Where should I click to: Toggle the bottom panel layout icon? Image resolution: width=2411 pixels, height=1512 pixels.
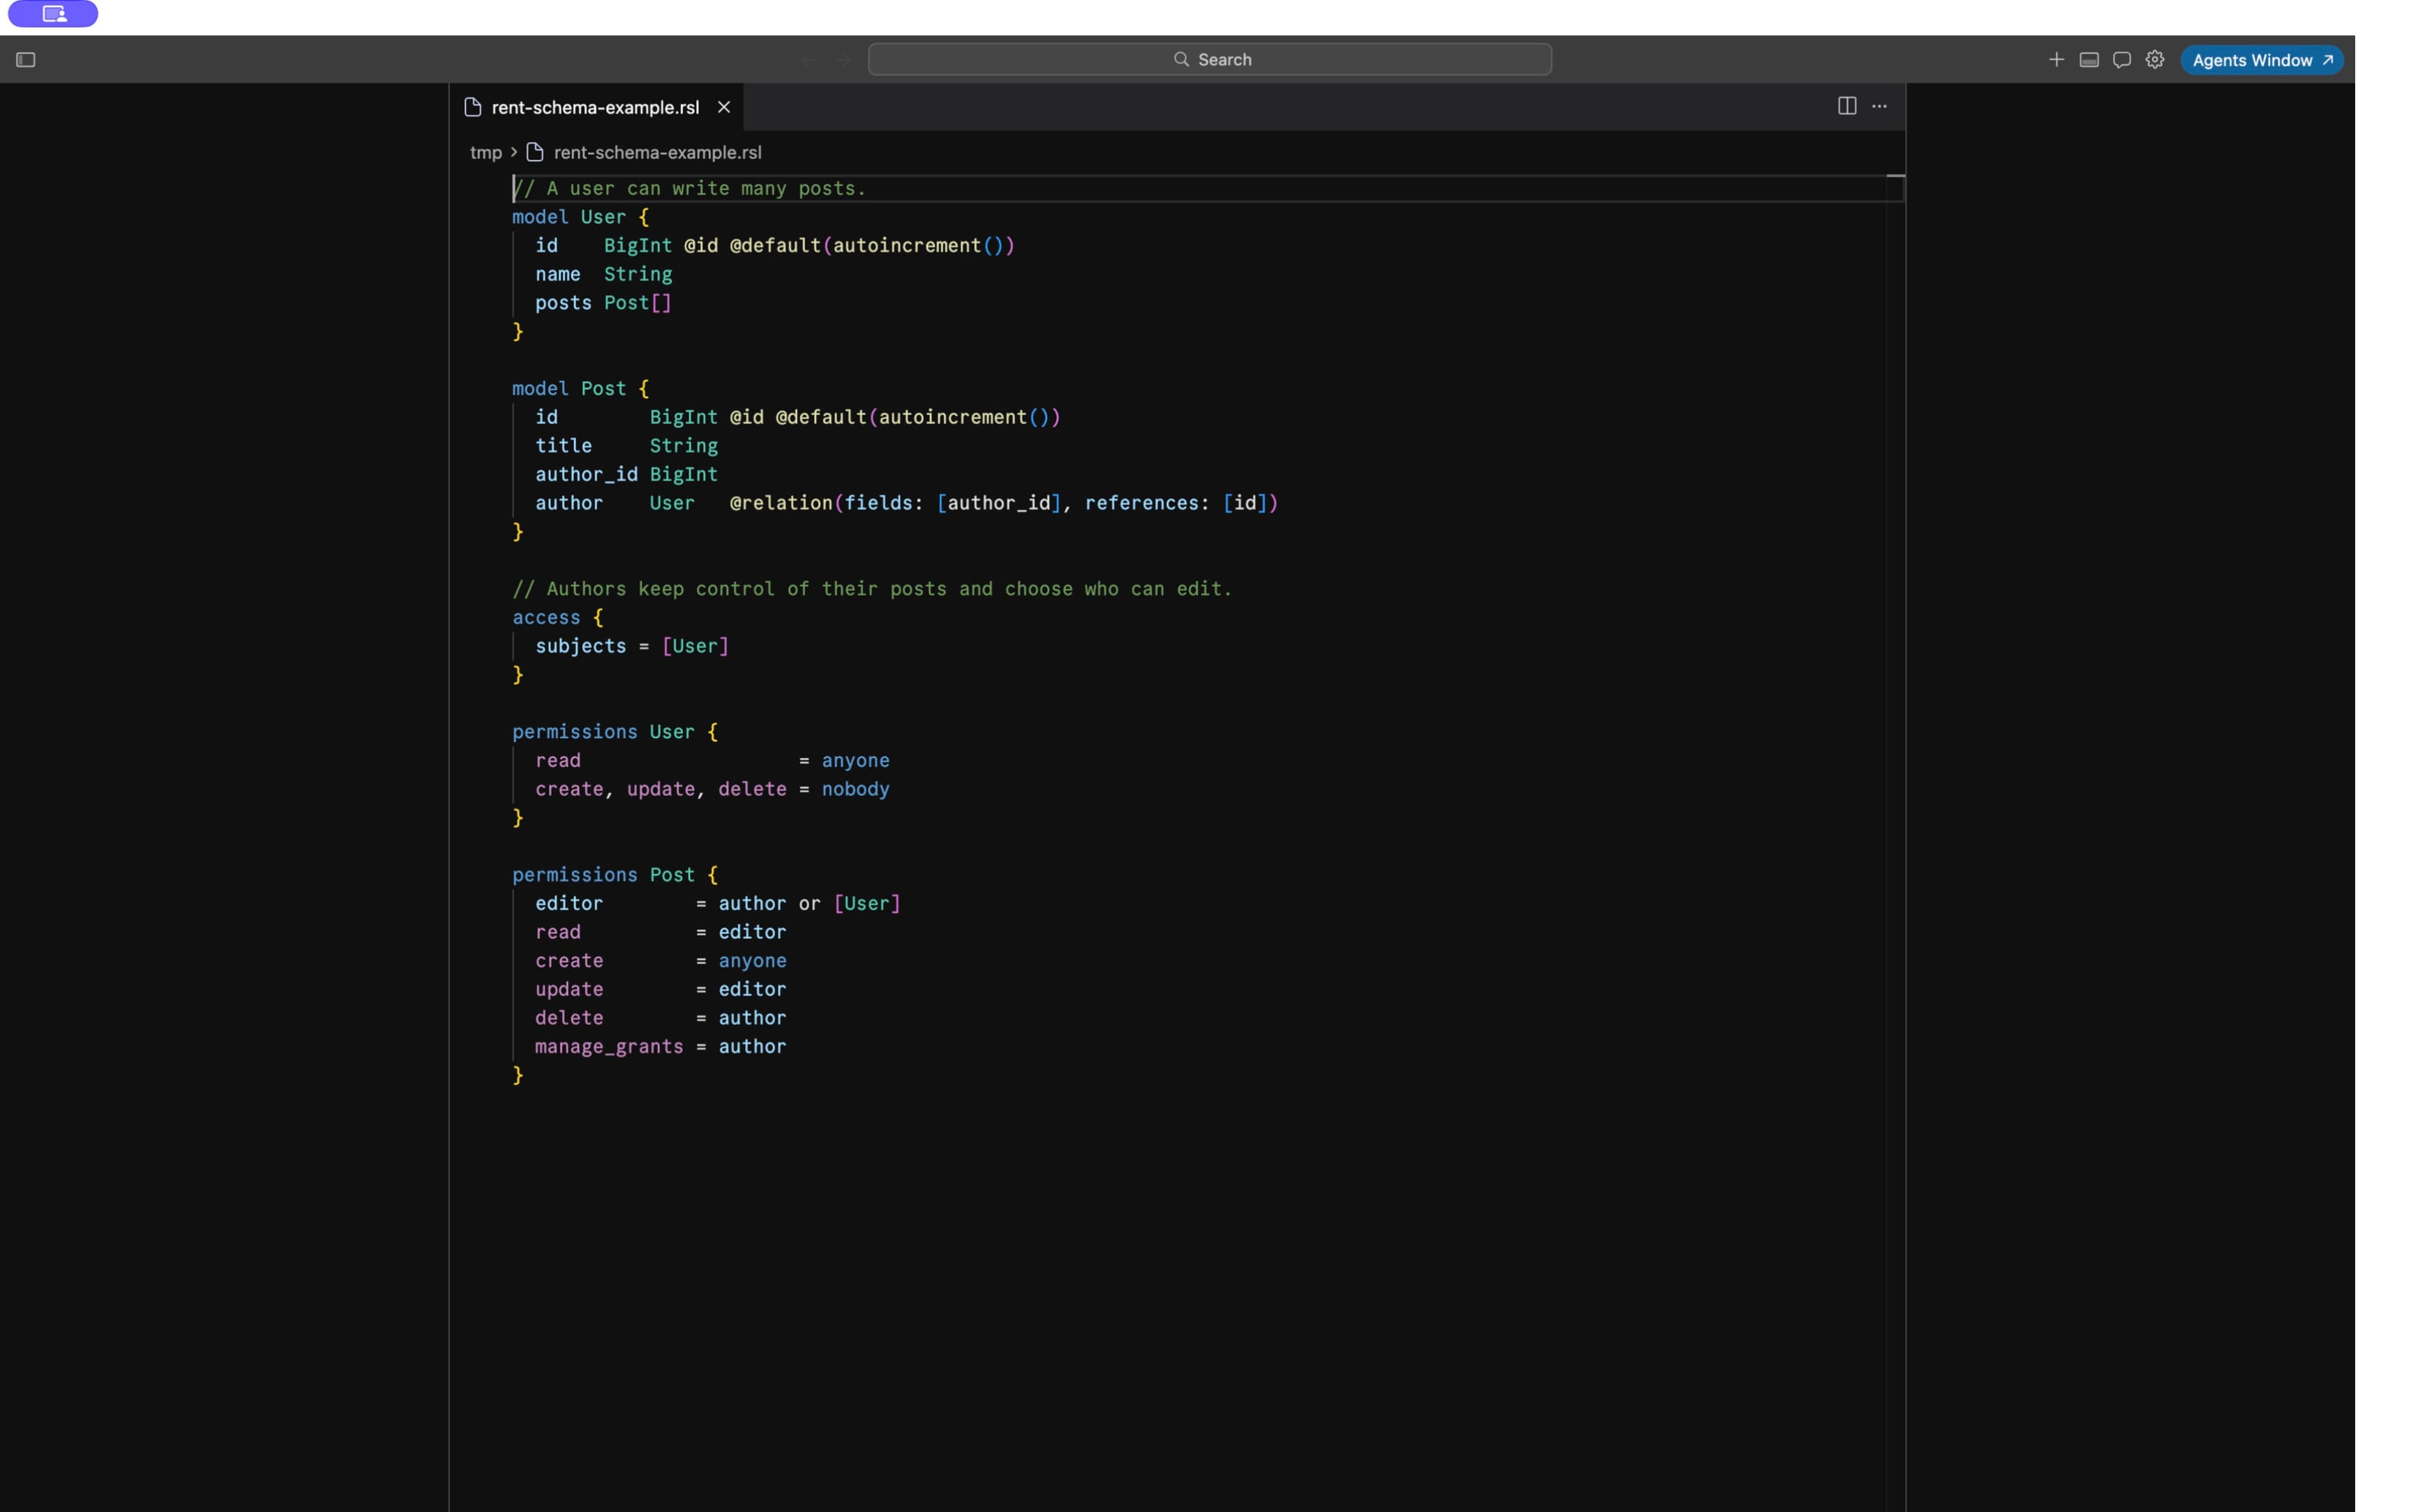[x=2088, y=60]
